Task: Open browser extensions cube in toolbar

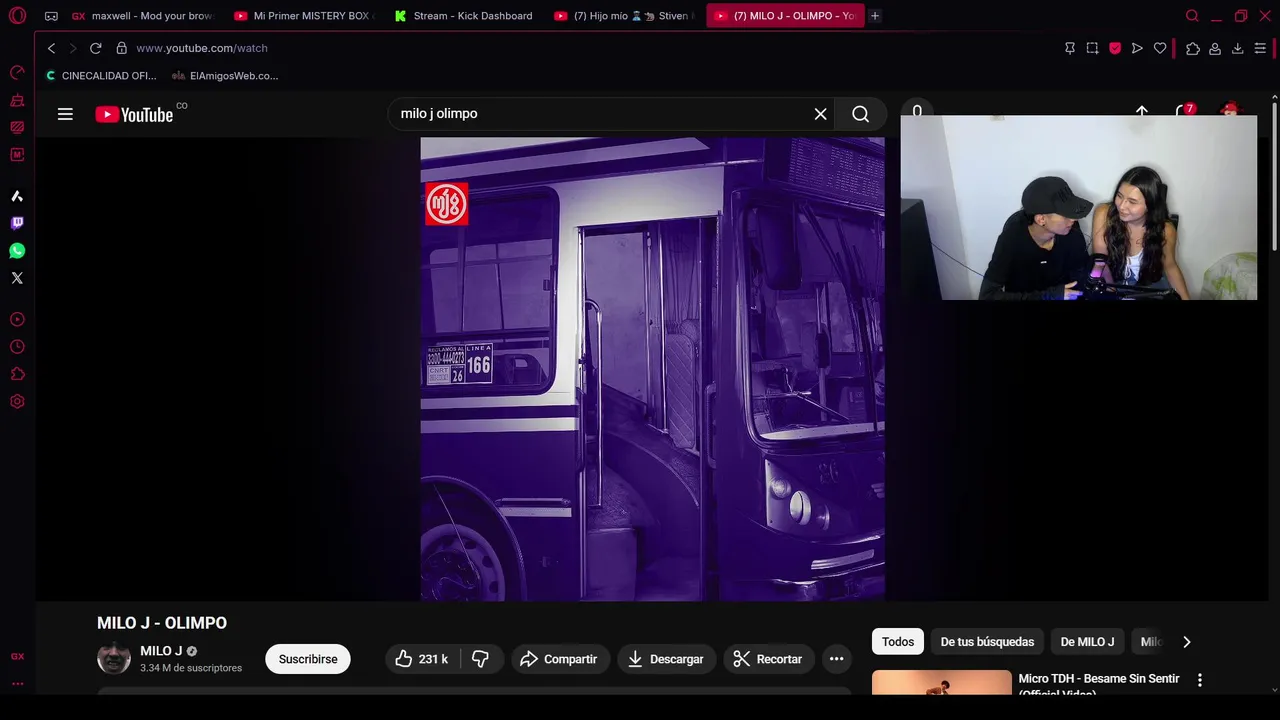Action: tap(1193, 48)
